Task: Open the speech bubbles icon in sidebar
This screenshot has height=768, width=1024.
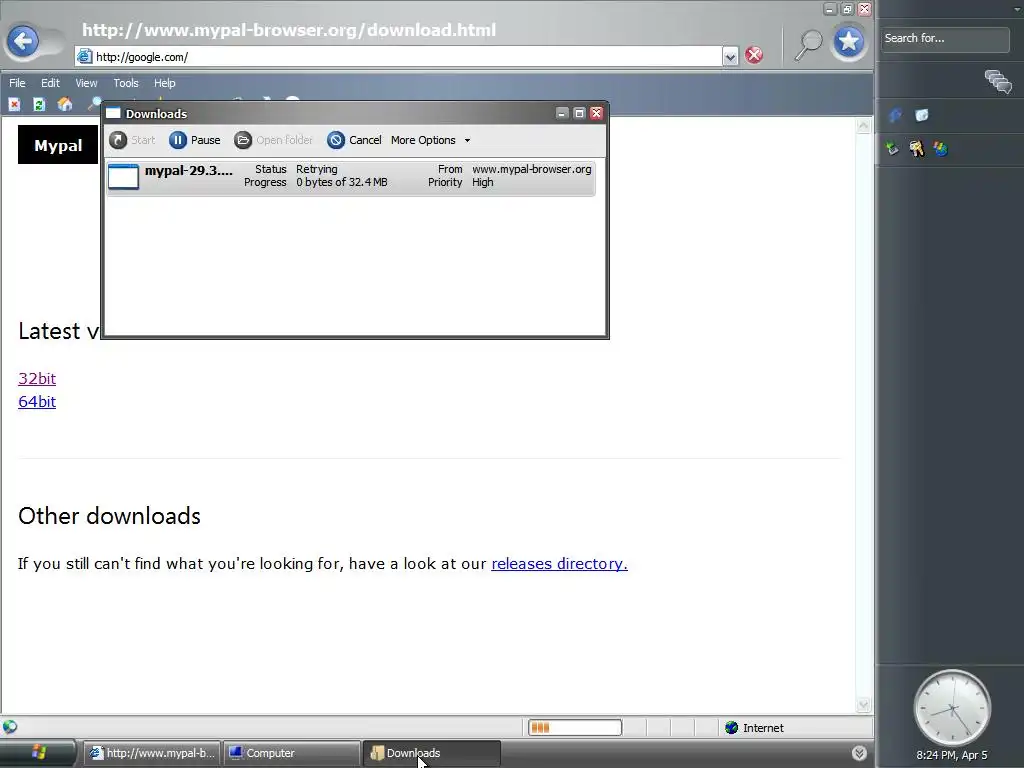Action: 999,82
